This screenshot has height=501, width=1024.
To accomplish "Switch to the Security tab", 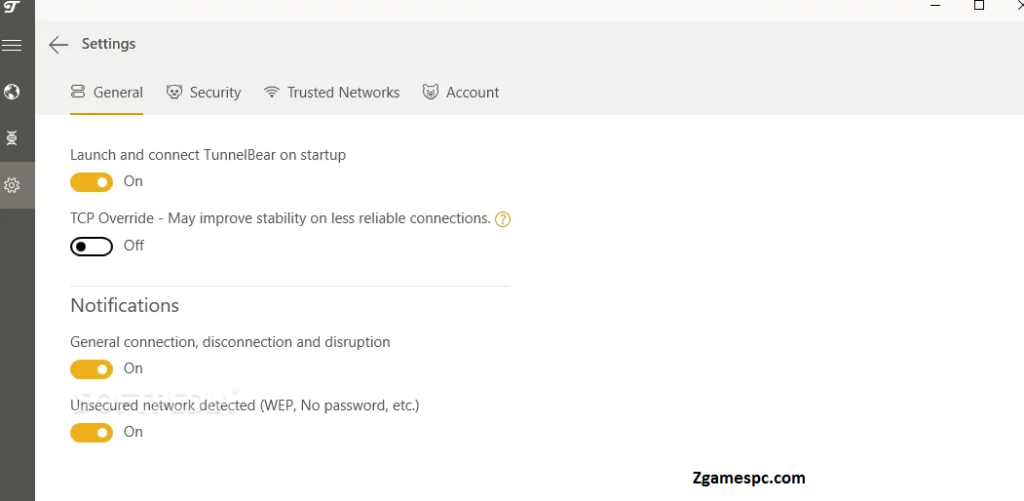I will pos(203,93).
